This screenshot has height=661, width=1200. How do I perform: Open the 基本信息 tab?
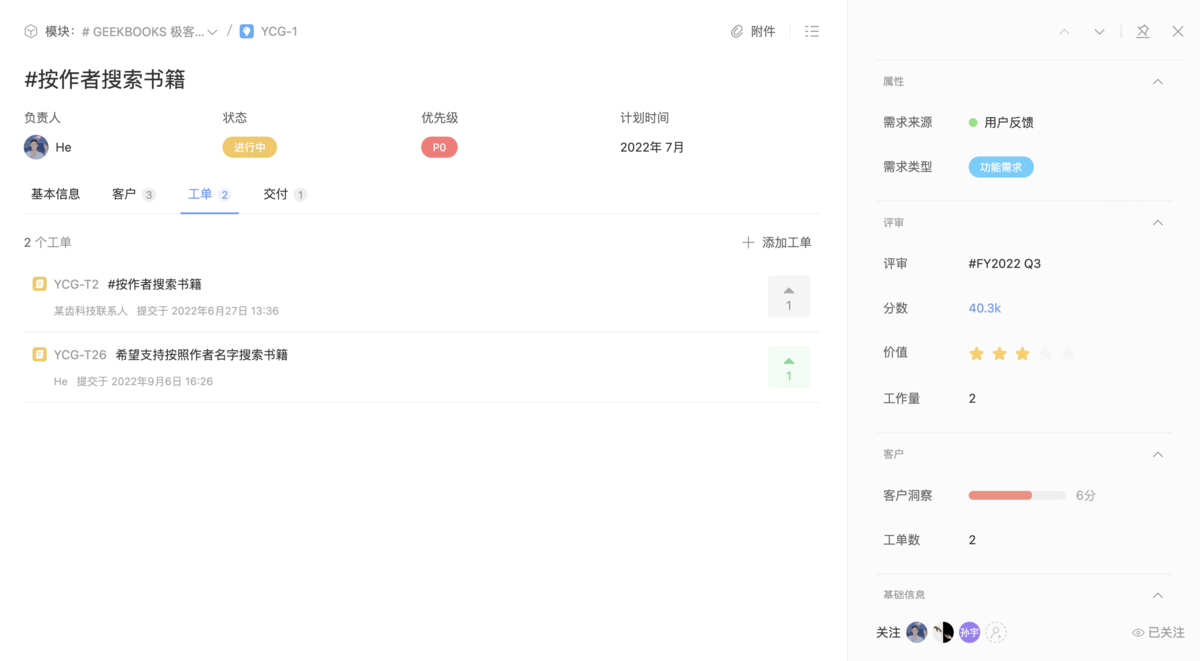tap(55, 195)
